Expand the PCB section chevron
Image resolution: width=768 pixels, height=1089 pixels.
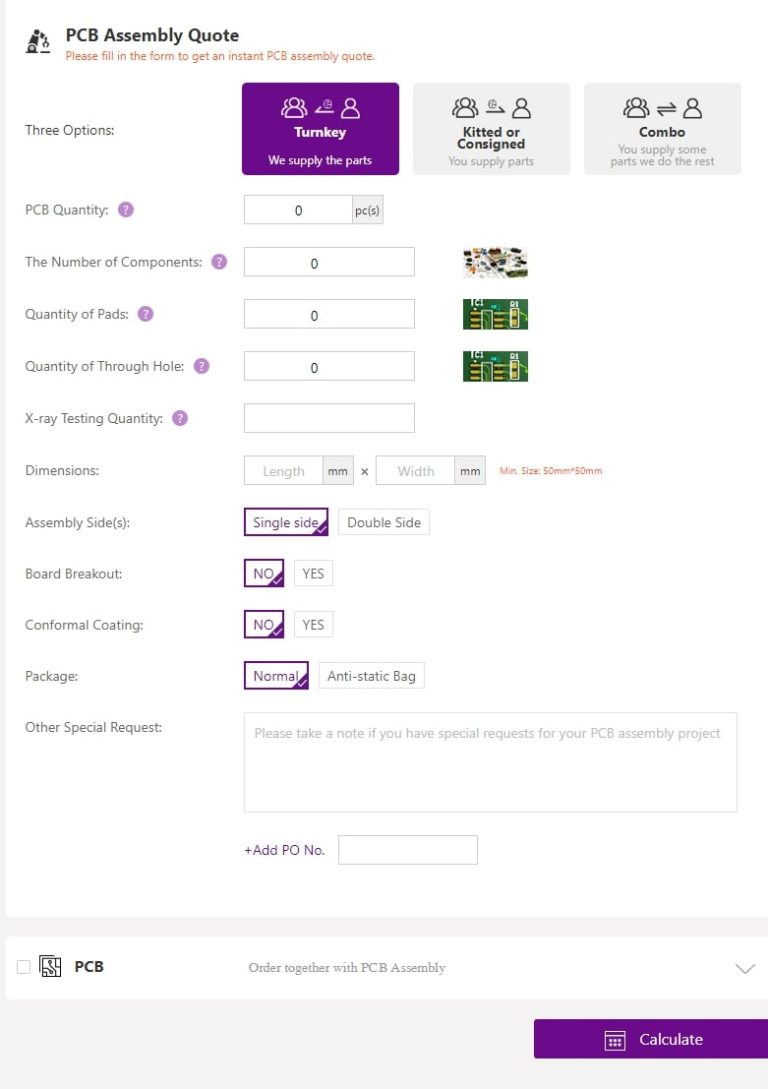(x=744, y=968)
